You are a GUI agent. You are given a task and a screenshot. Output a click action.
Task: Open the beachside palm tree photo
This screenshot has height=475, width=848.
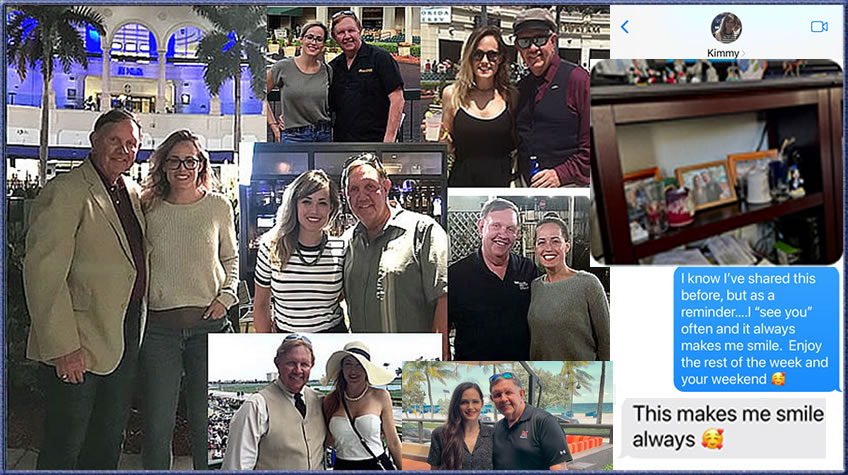click(x=507, y=415)
